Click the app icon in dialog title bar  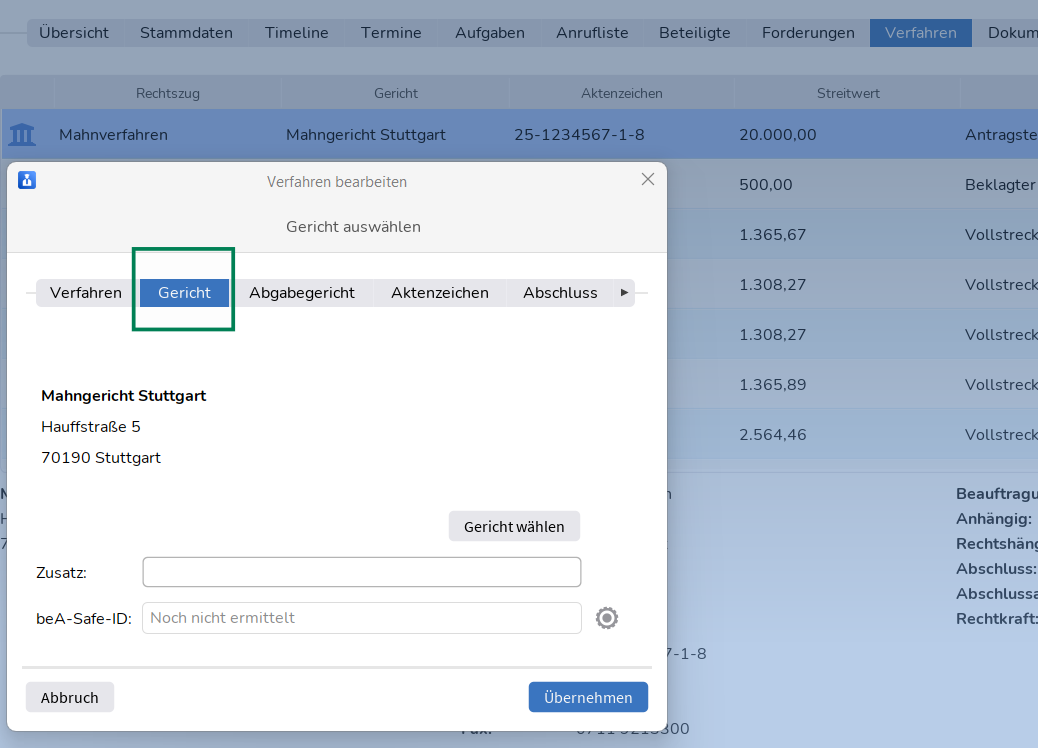27,180
